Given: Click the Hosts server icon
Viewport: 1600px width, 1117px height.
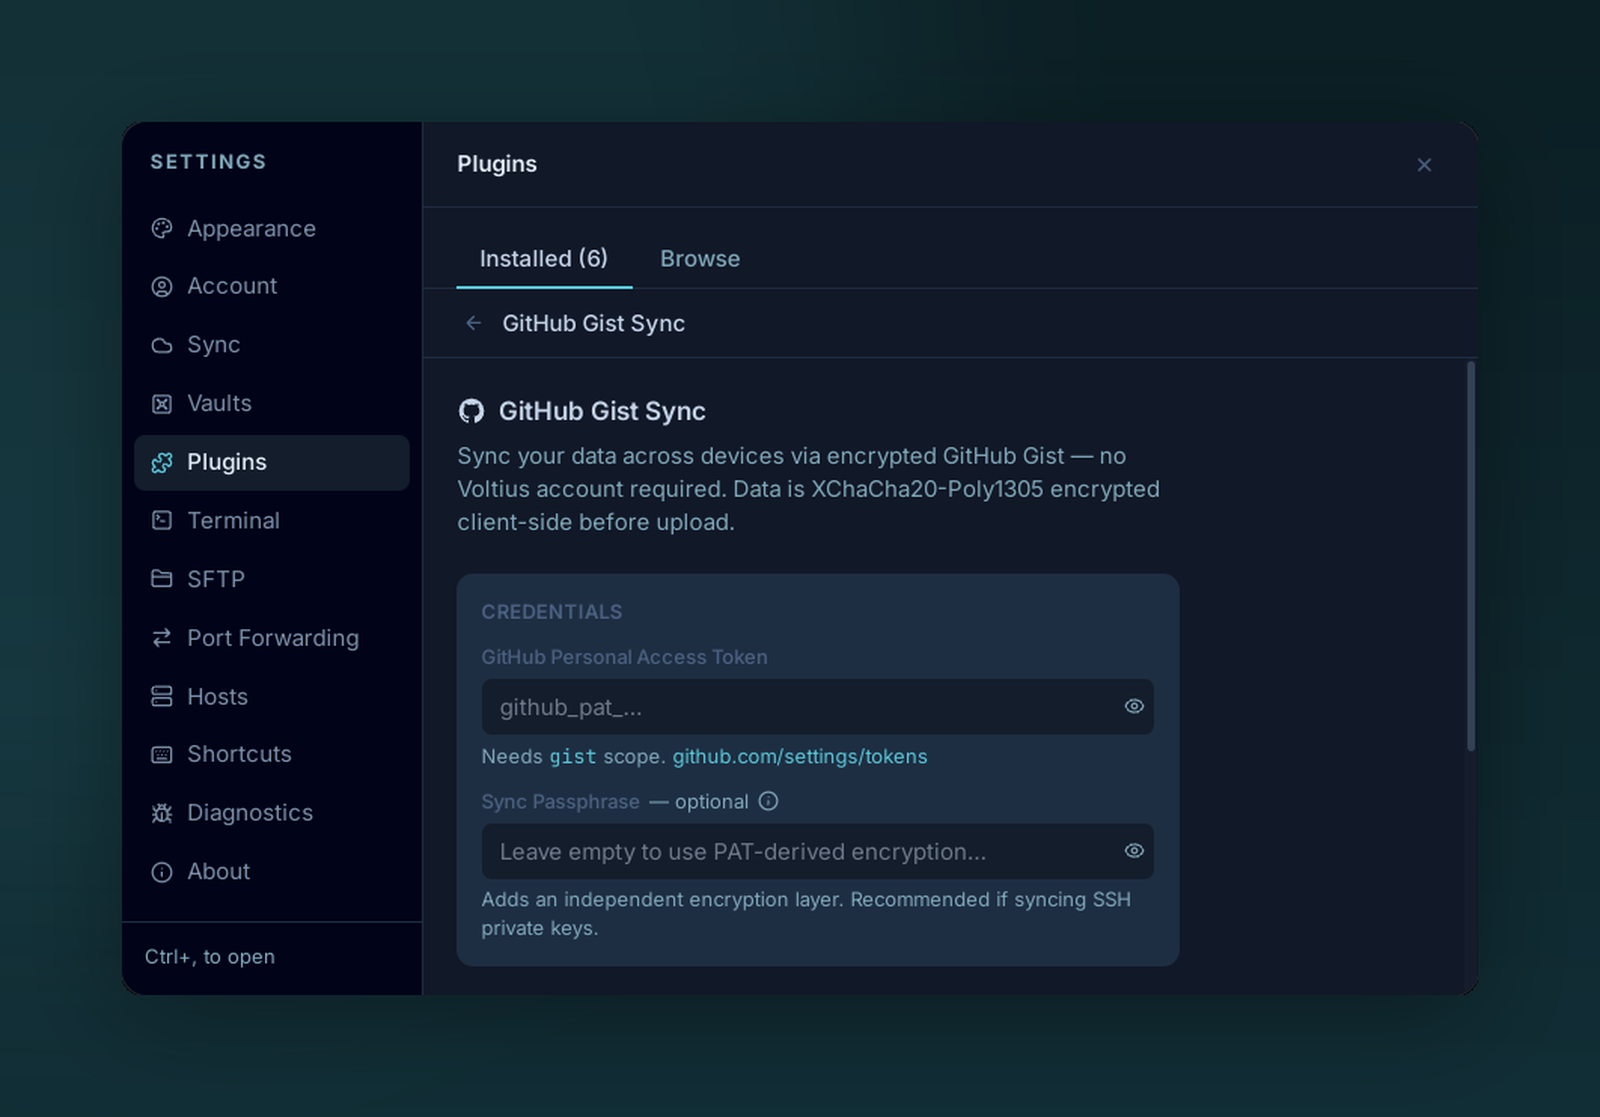Looking at the screenshot, I should (162, 696).
